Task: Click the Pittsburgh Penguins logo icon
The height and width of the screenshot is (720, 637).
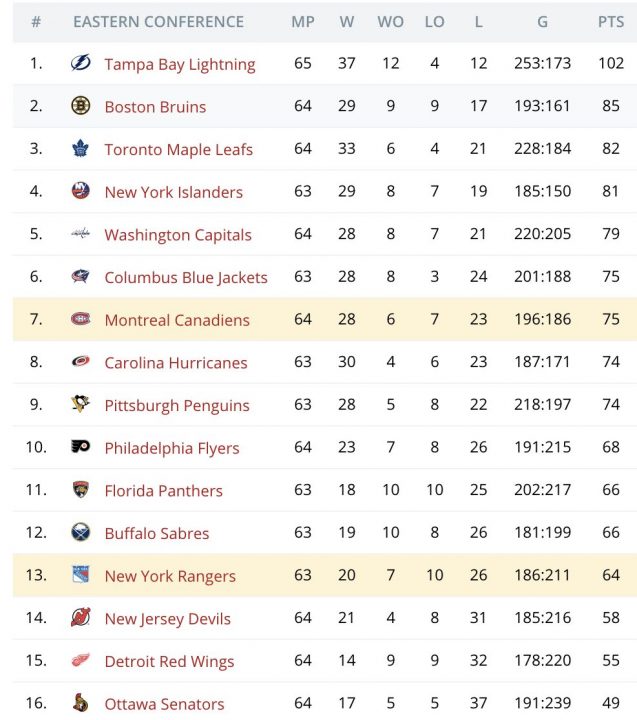Action: tap(80, 405)
